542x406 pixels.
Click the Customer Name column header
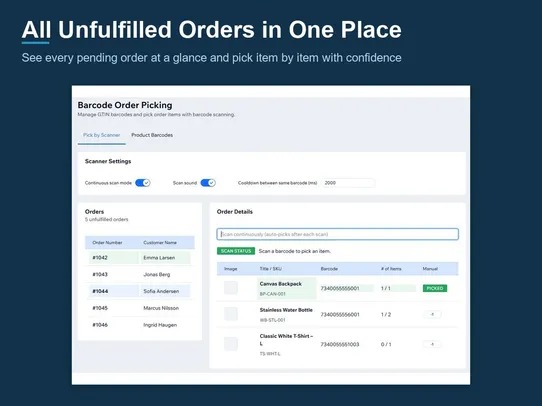click(160, 243)
